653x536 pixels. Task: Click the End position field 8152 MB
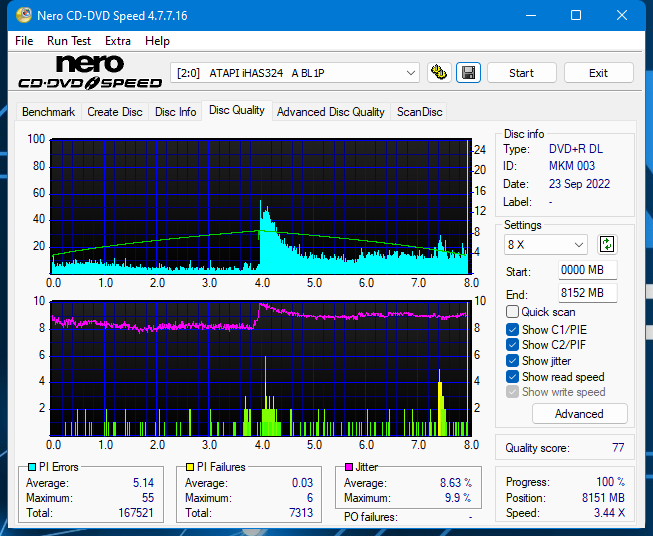click(588, 293)
